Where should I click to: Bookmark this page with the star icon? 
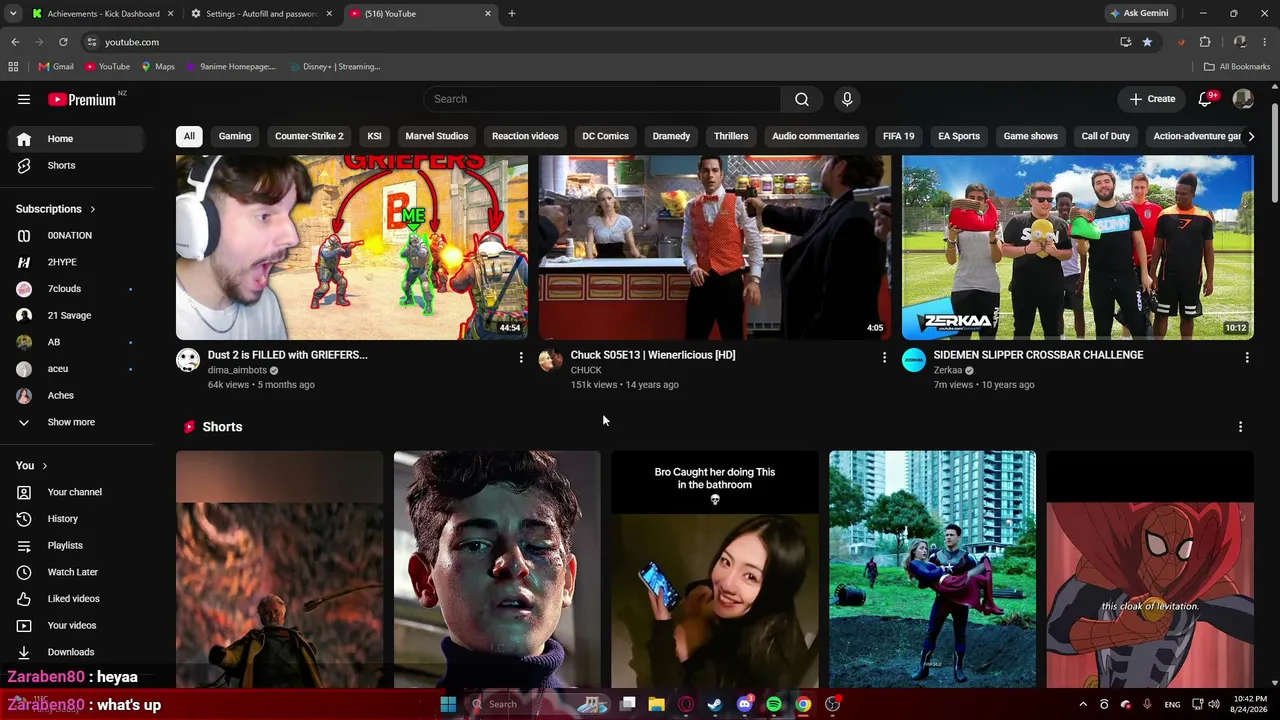[x=1147, y=42]
